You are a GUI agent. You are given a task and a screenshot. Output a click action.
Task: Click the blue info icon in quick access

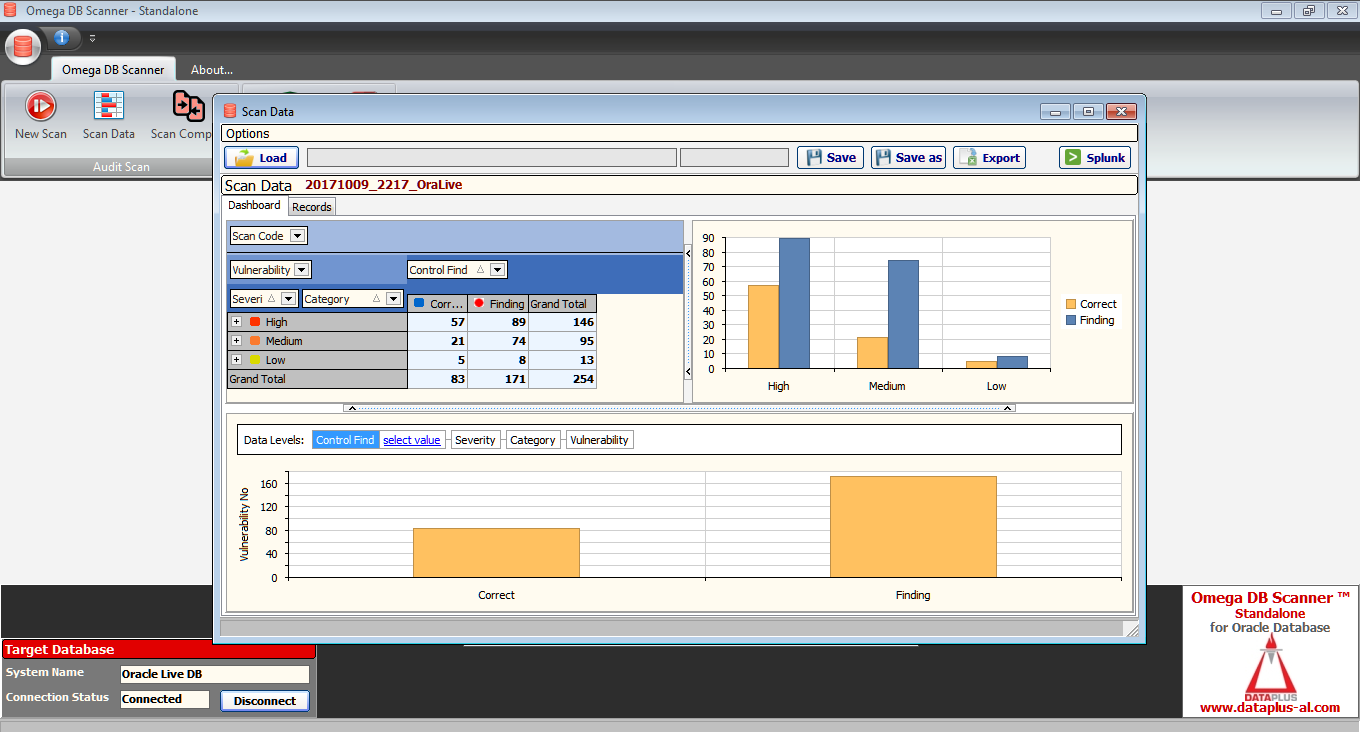tap(62, 38)
